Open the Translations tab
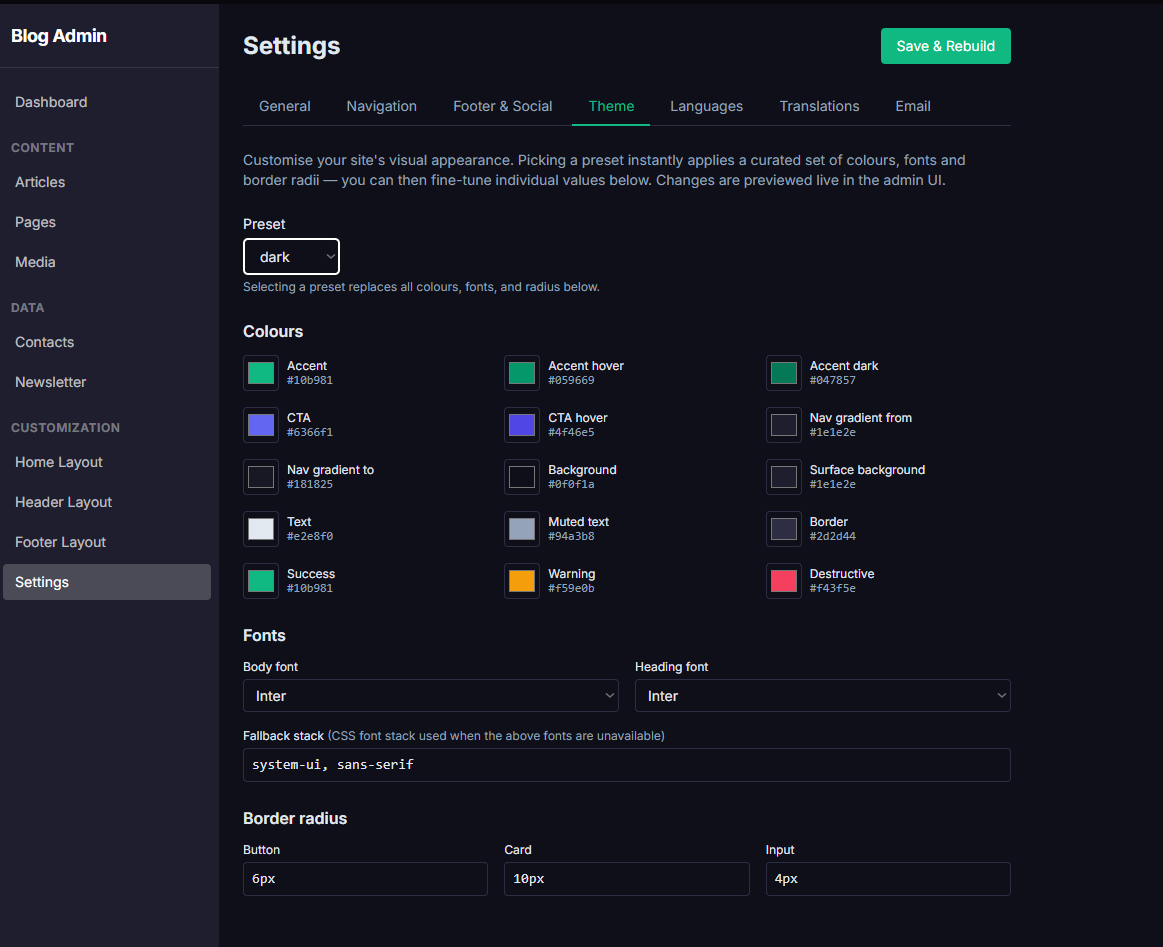 point(819,106)
